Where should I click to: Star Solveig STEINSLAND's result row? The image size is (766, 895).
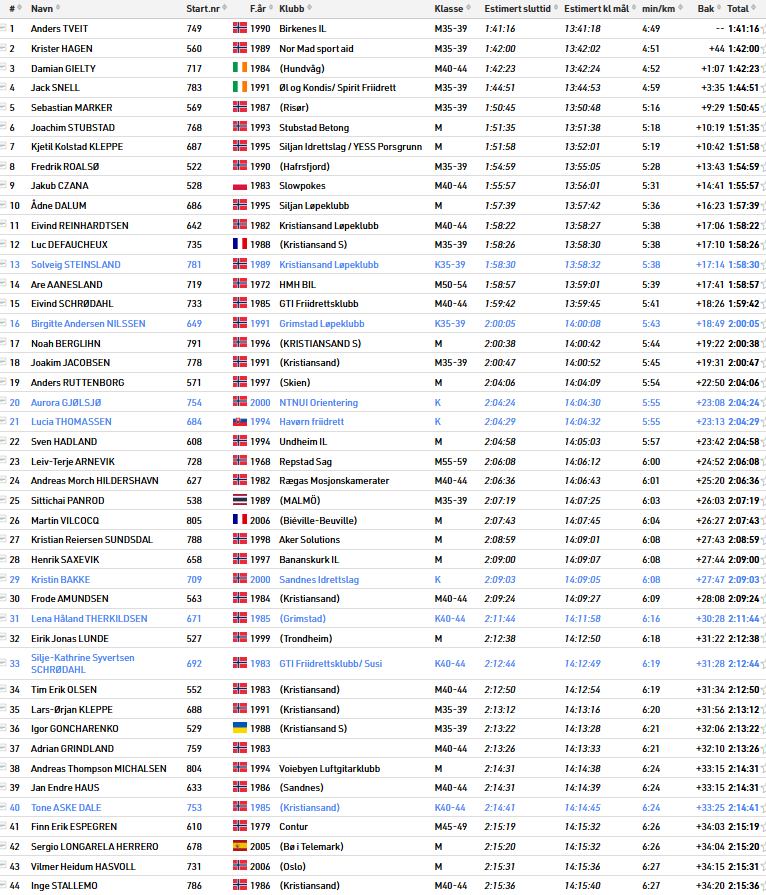pos(761,265)
